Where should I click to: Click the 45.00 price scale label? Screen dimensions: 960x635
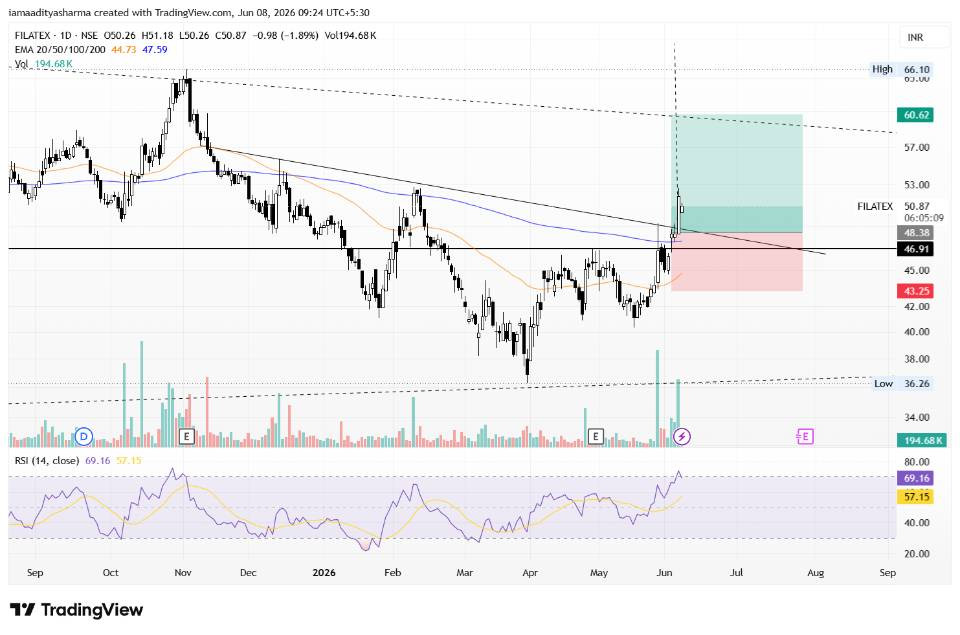pos(917,270)
